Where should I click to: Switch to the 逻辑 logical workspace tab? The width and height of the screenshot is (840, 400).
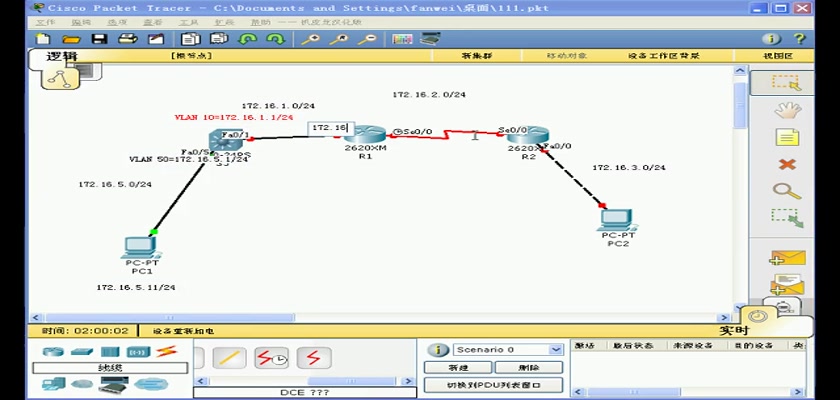click(62, 59)
